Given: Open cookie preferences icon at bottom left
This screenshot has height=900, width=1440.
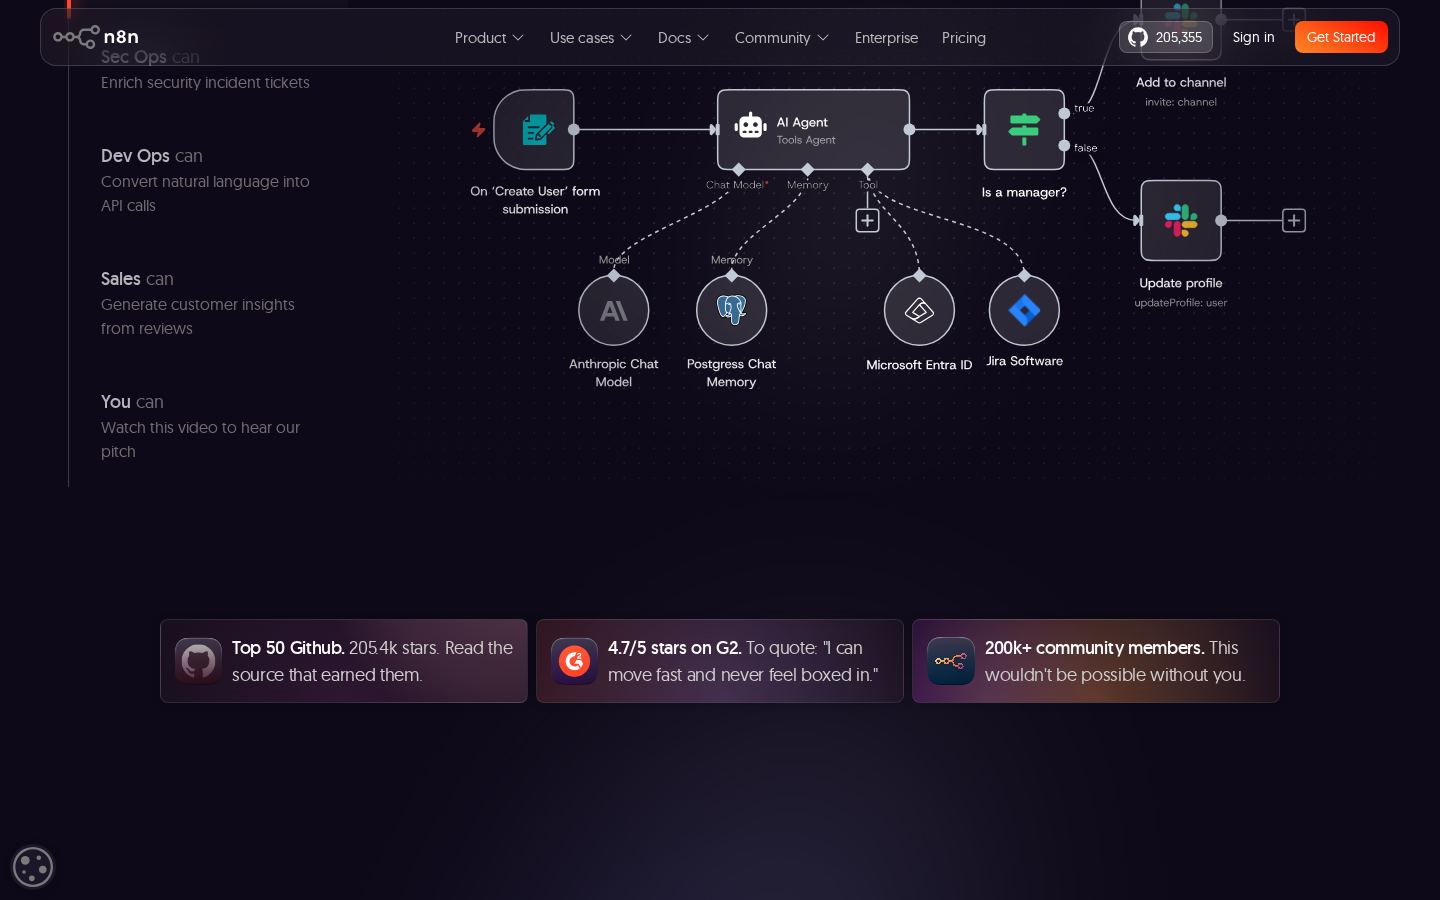Looking at the screenshot, I should (x=33, y=867).
